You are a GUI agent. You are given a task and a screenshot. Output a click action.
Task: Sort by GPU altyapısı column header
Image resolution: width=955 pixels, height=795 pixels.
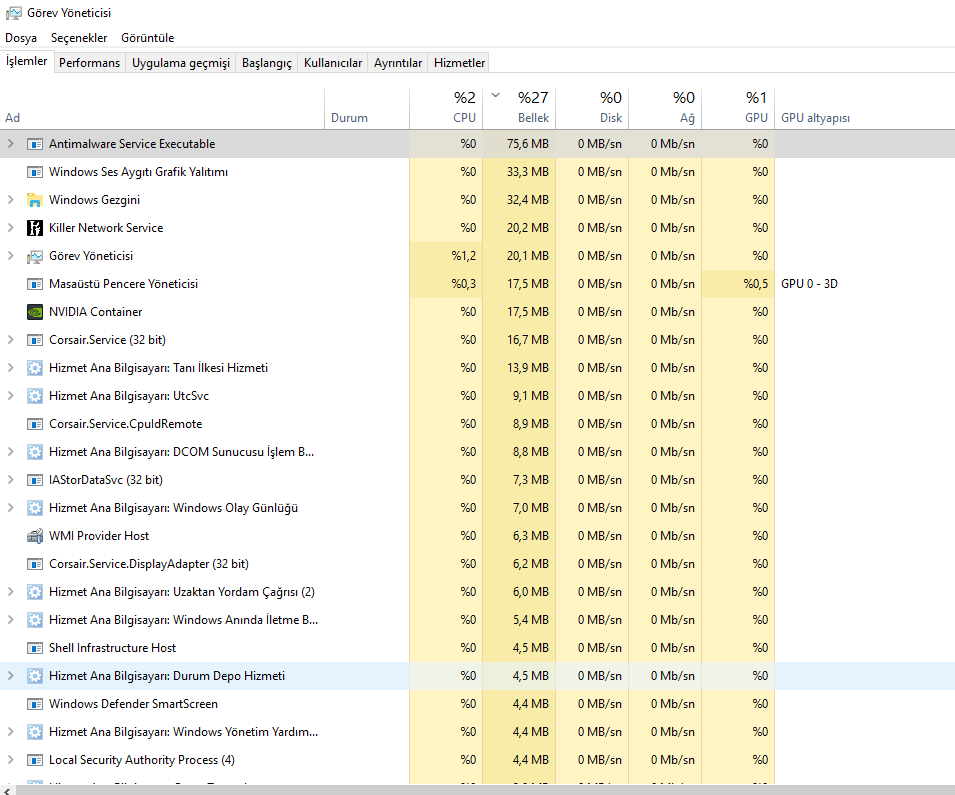[865, 108]
